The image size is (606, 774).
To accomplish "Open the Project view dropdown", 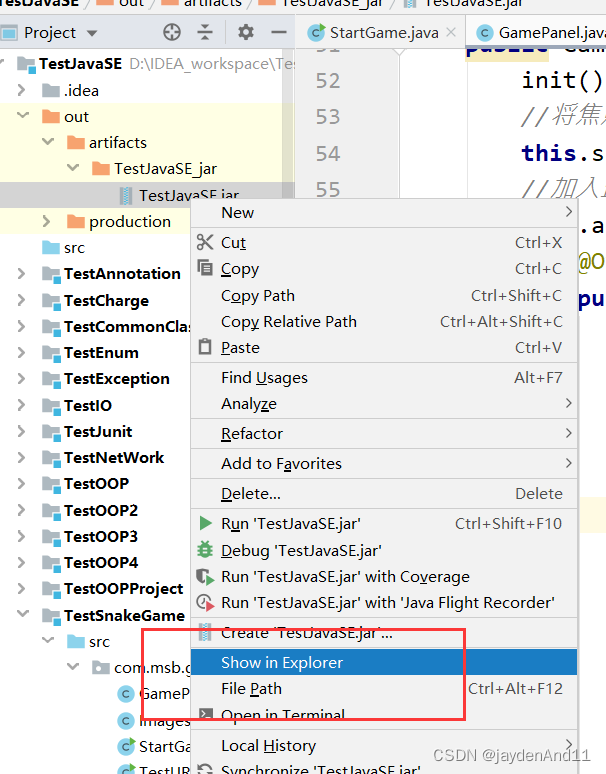I will (92, 33).
